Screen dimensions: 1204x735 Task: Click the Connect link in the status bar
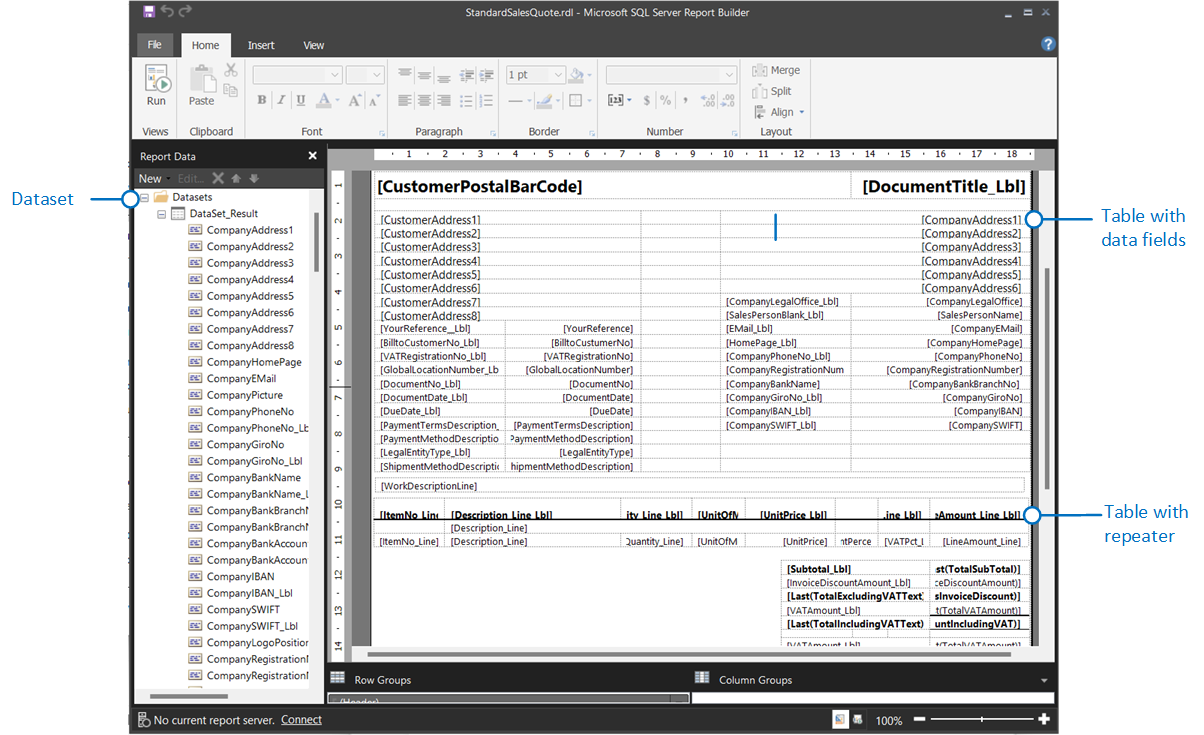pyautogui.click(x=300, y=719)
